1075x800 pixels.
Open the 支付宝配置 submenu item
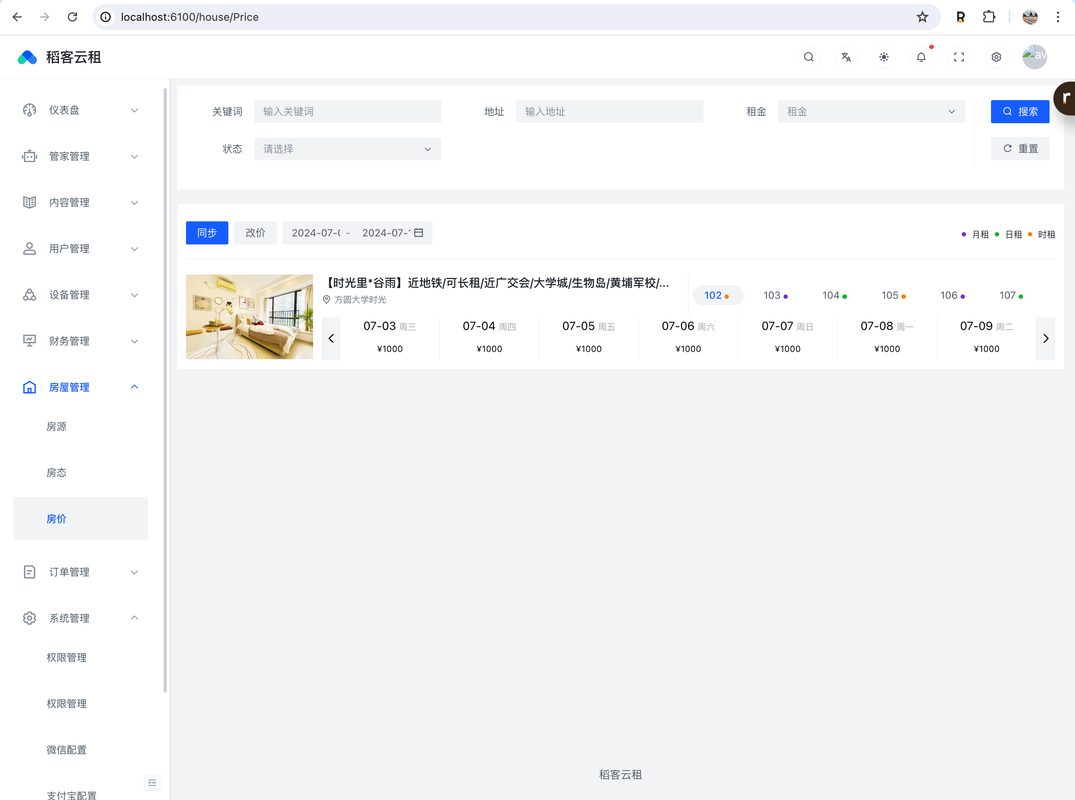coord(80,794)
